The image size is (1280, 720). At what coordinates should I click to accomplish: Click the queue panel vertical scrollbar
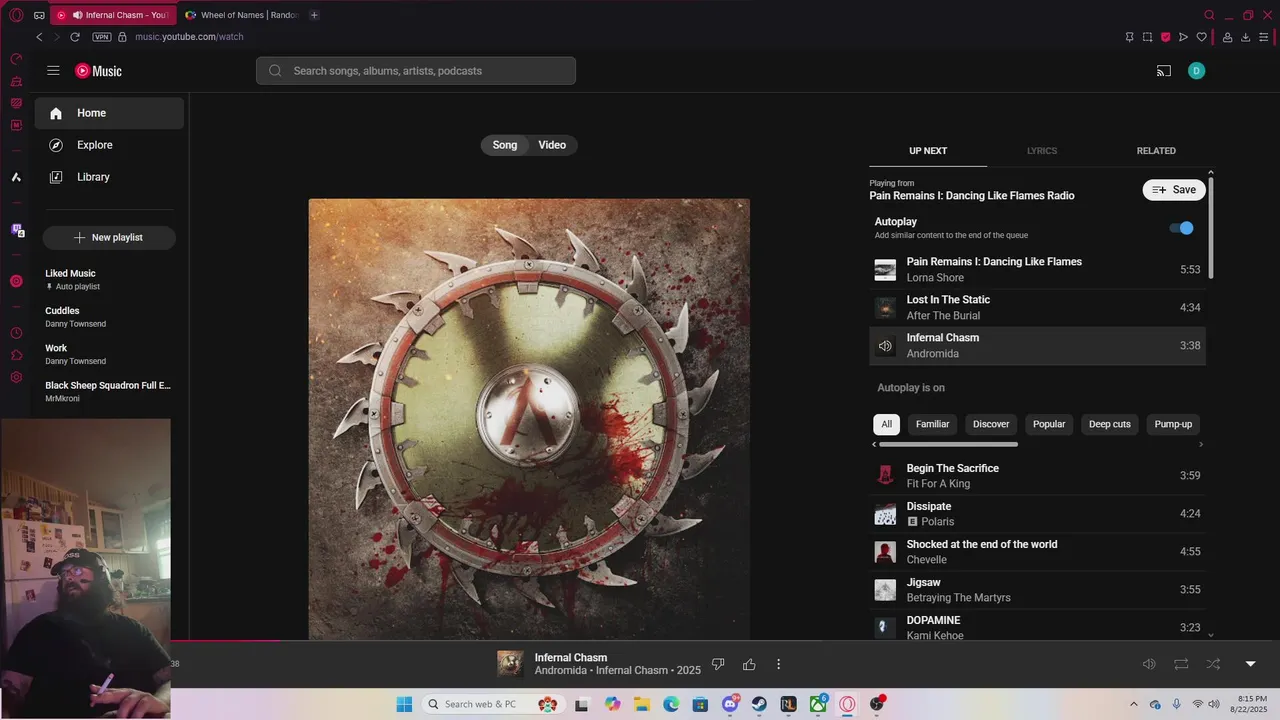coord(1211,227)
